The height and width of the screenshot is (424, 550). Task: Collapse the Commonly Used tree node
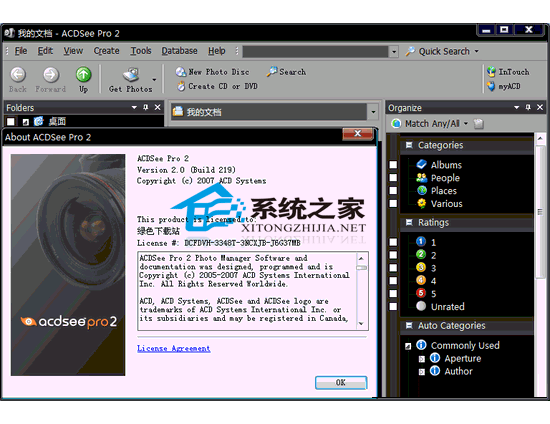(408, 346)
